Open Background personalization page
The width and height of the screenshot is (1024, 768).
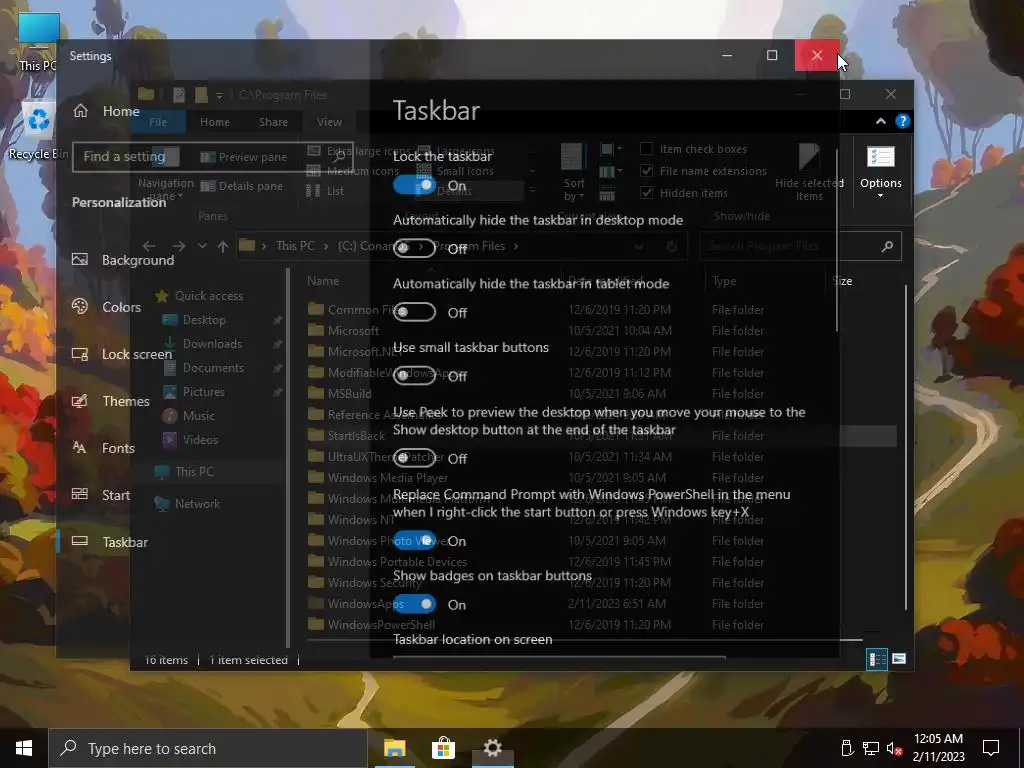pos(123,260)
